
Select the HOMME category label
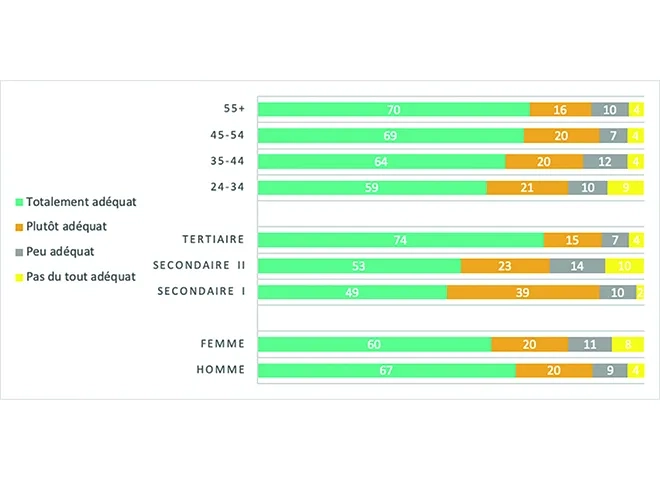click(x=223, y=371)
